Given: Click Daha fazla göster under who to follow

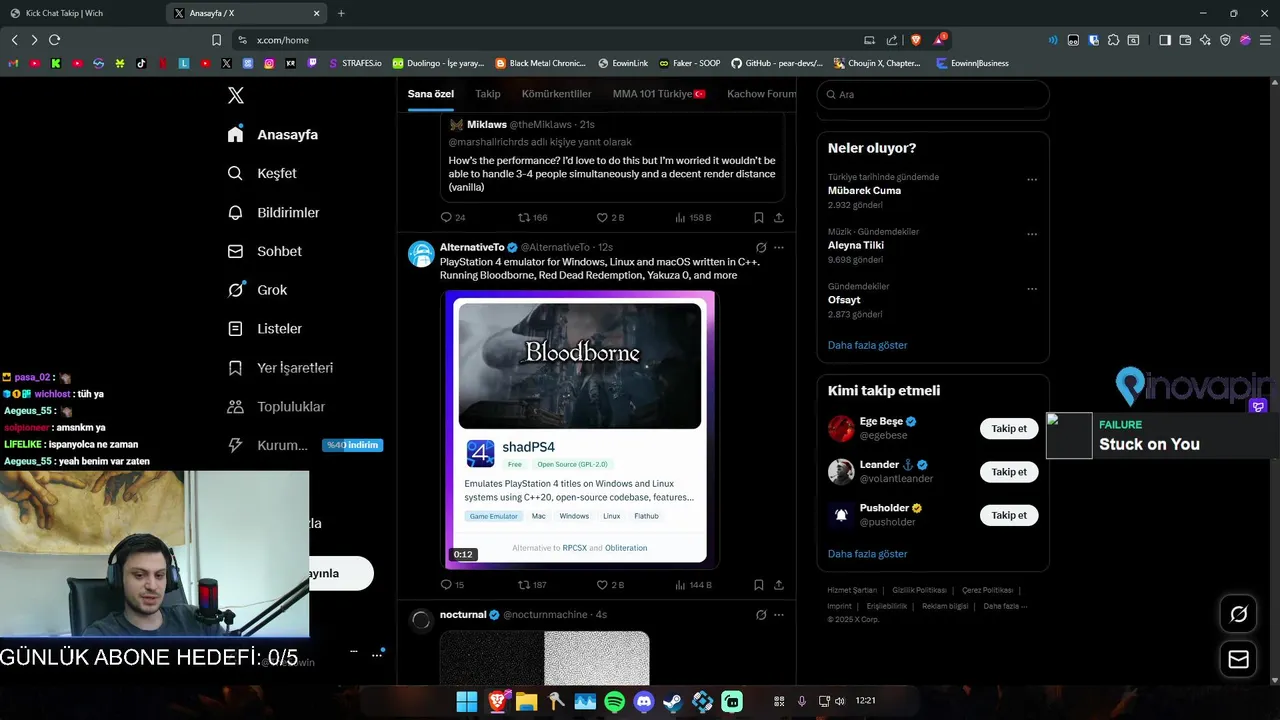Looking at the screenshot, I should pyautogui.click(x=867, y=554).
